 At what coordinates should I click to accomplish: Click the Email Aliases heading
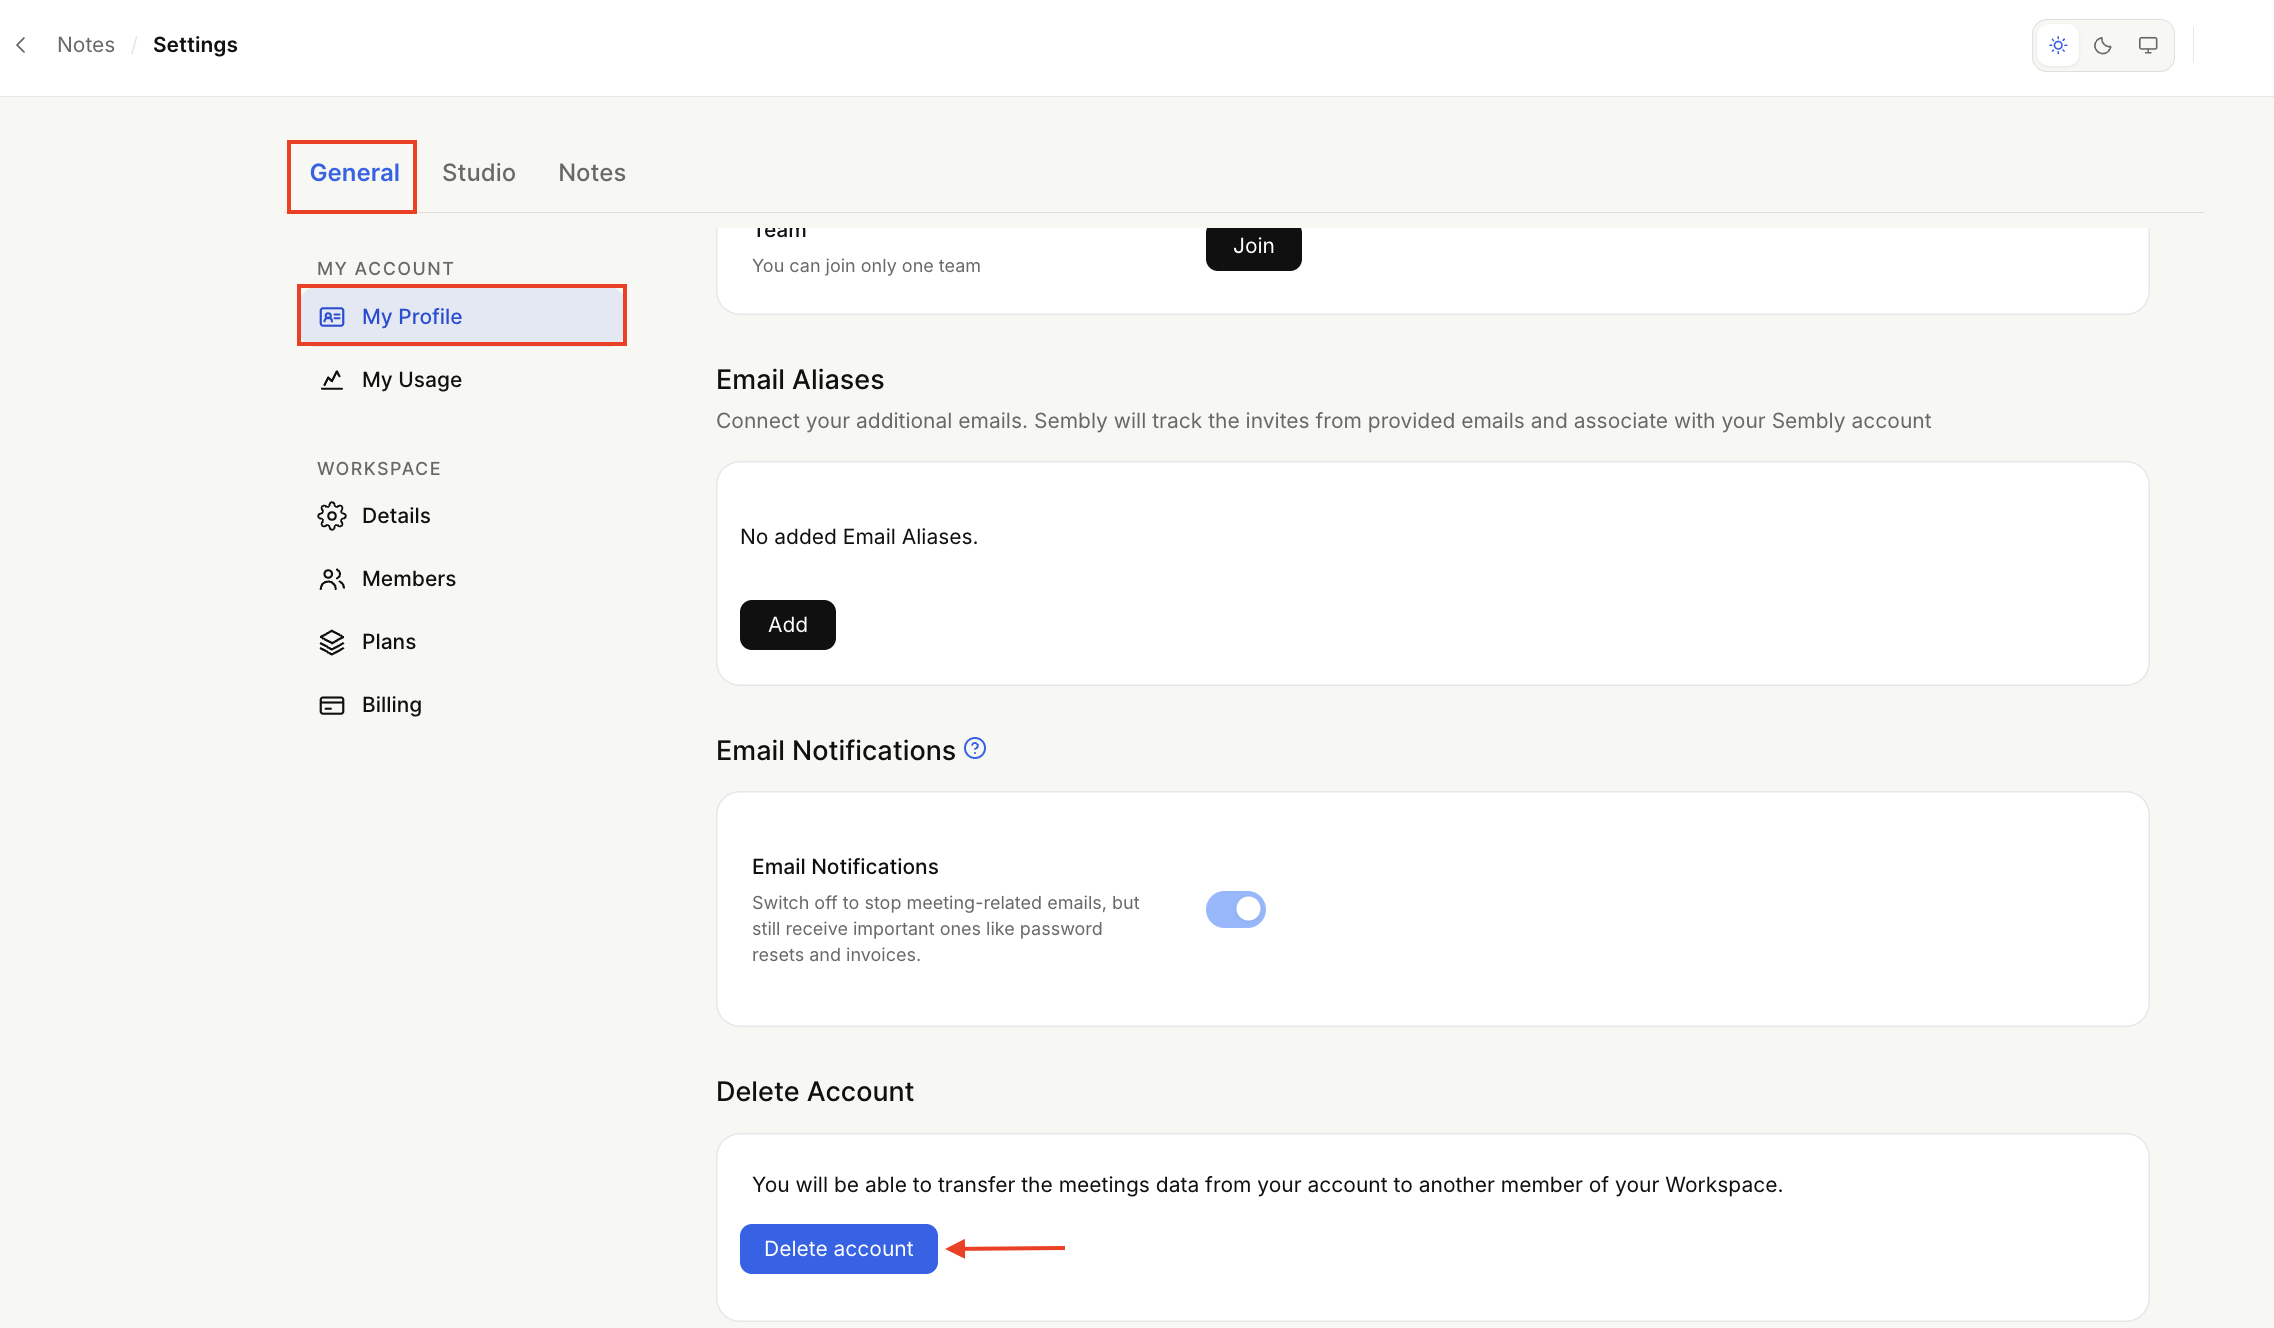point(800,380)
